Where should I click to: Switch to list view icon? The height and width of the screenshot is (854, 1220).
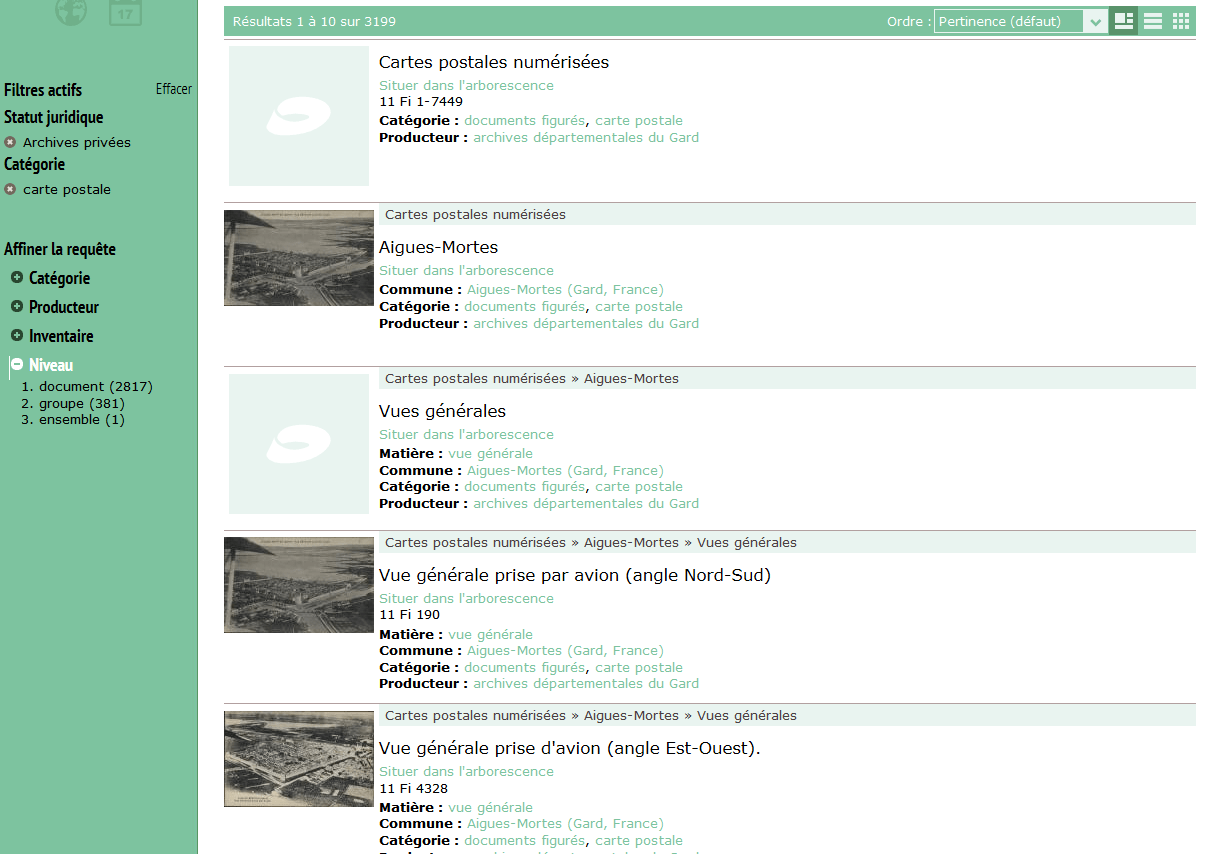tap(1153, 21)
